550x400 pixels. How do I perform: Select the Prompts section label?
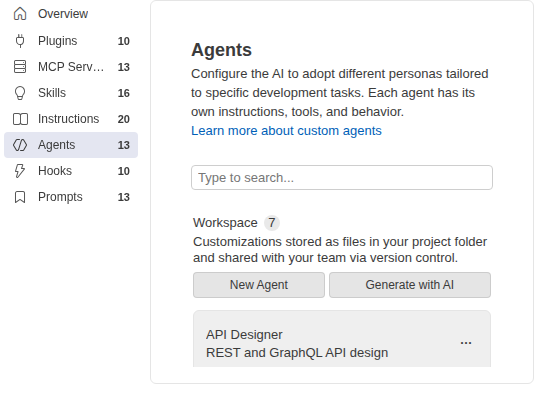(x=60, y=197)
